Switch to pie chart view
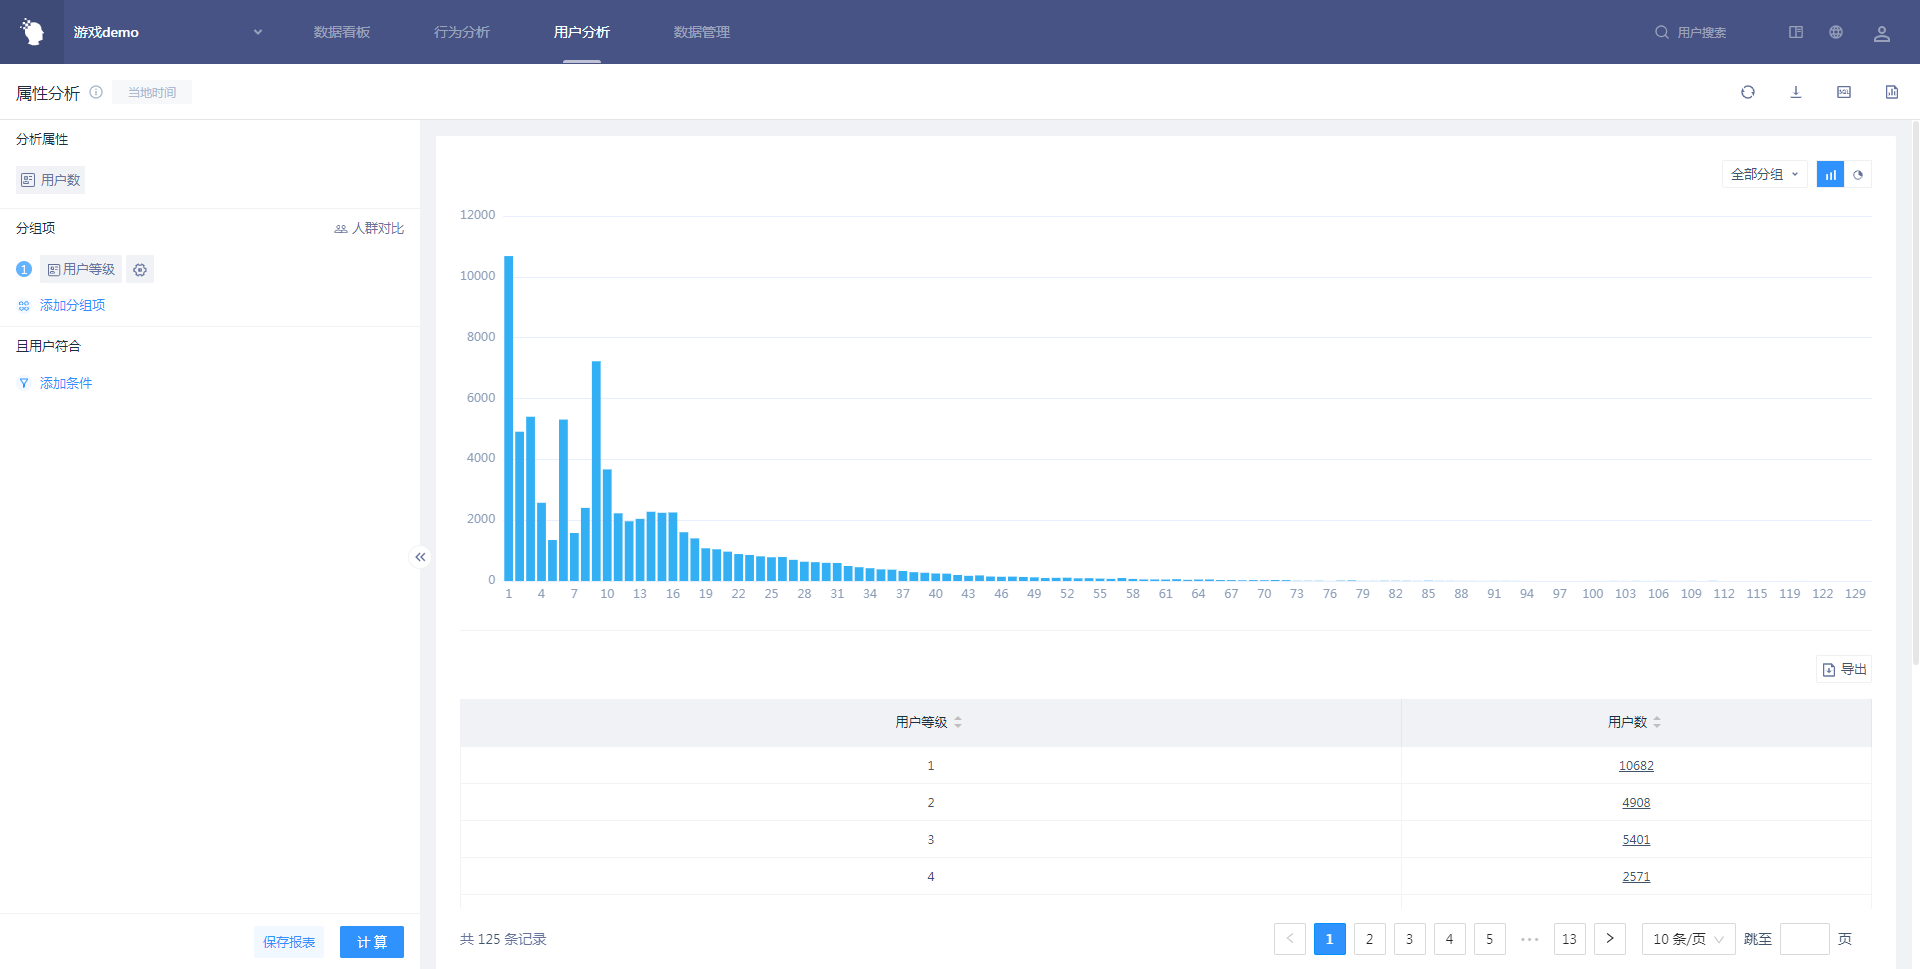Image resolution: width=1920 pixels, height=969 pixels. pyautogui.click(x=1858, y=175)
